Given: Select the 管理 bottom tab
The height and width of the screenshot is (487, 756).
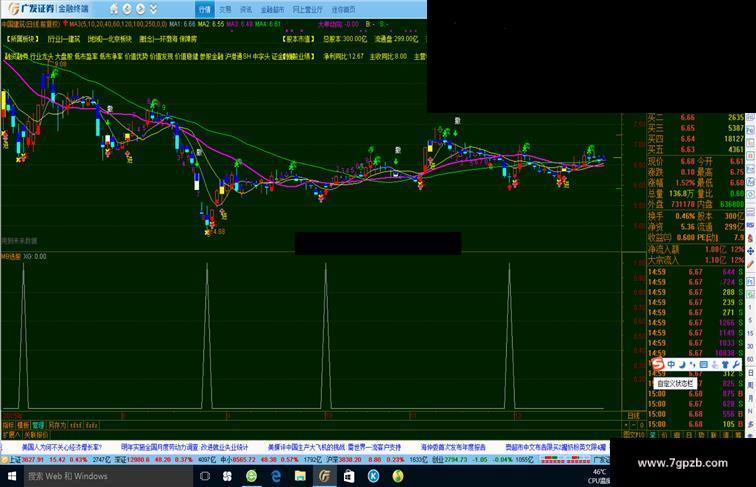Looking at the screenshot, I should [x=38, y=425].
